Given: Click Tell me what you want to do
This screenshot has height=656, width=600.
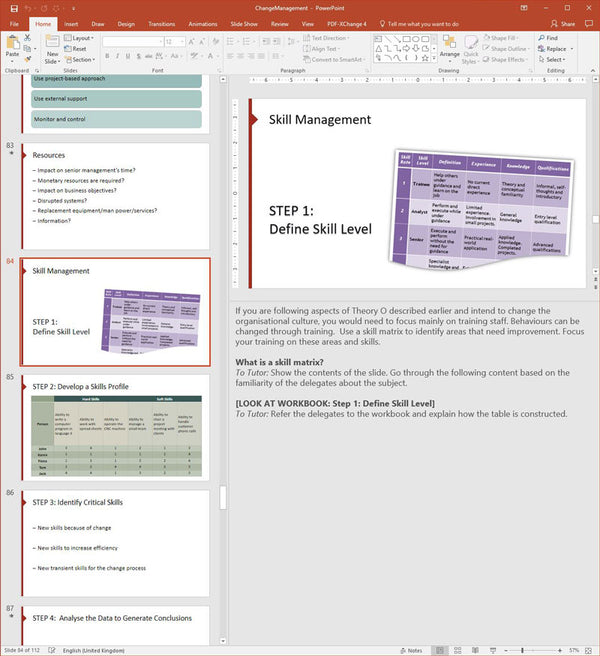Looking at the screenshot, I should 419,24.
